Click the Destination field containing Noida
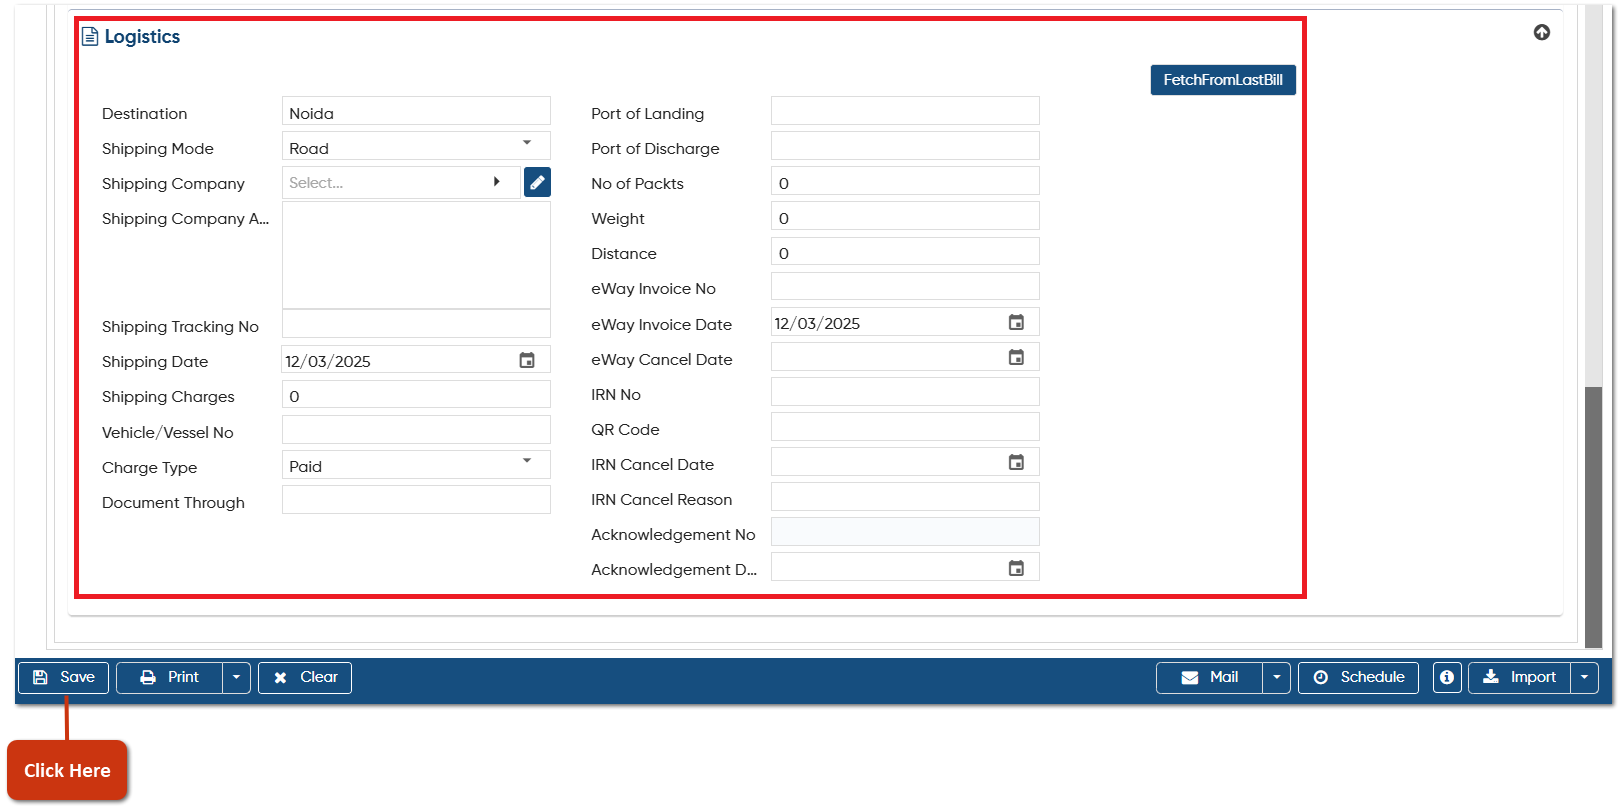The image size is (1621, 811). point(416,111)
